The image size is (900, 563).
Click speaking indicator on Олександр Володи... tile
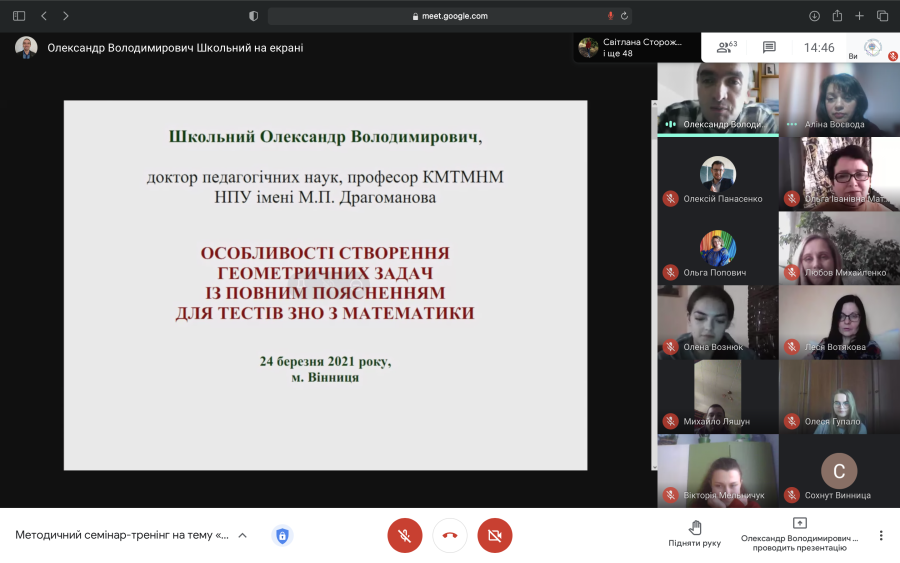[670, 124]
